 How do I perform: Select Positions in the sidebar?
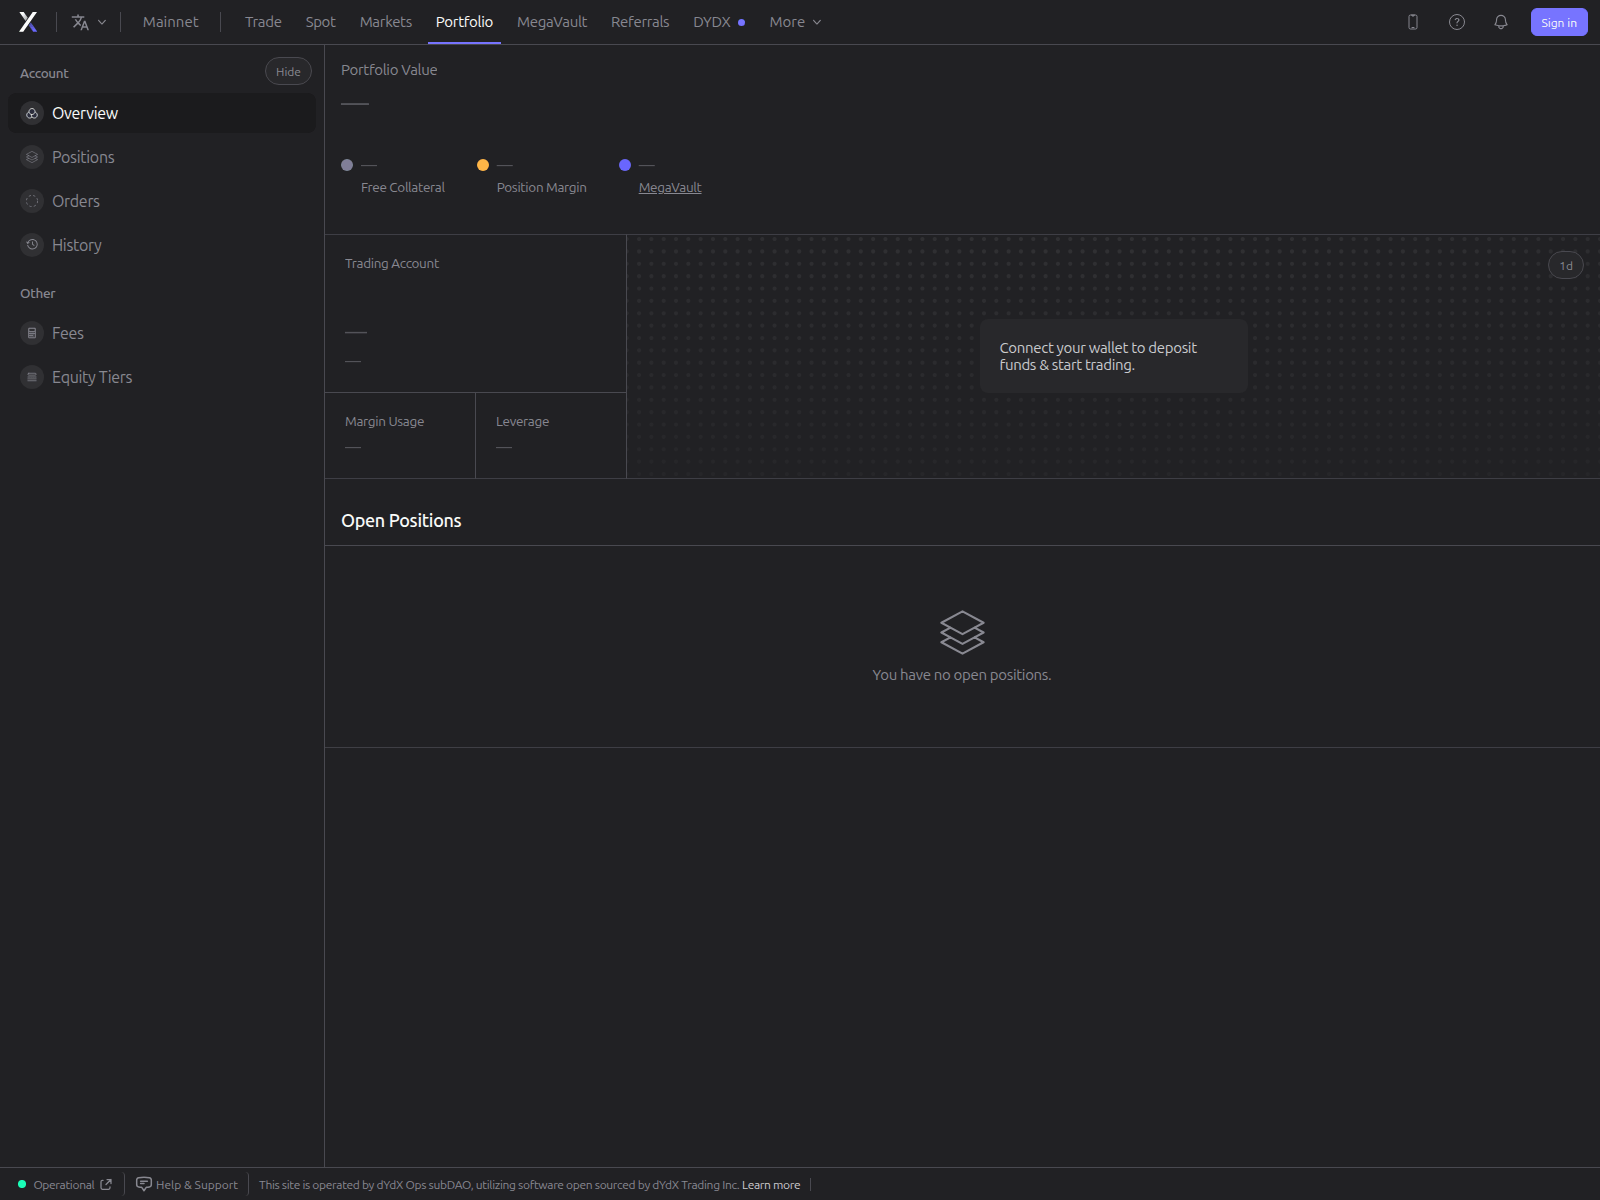point(162,157)
